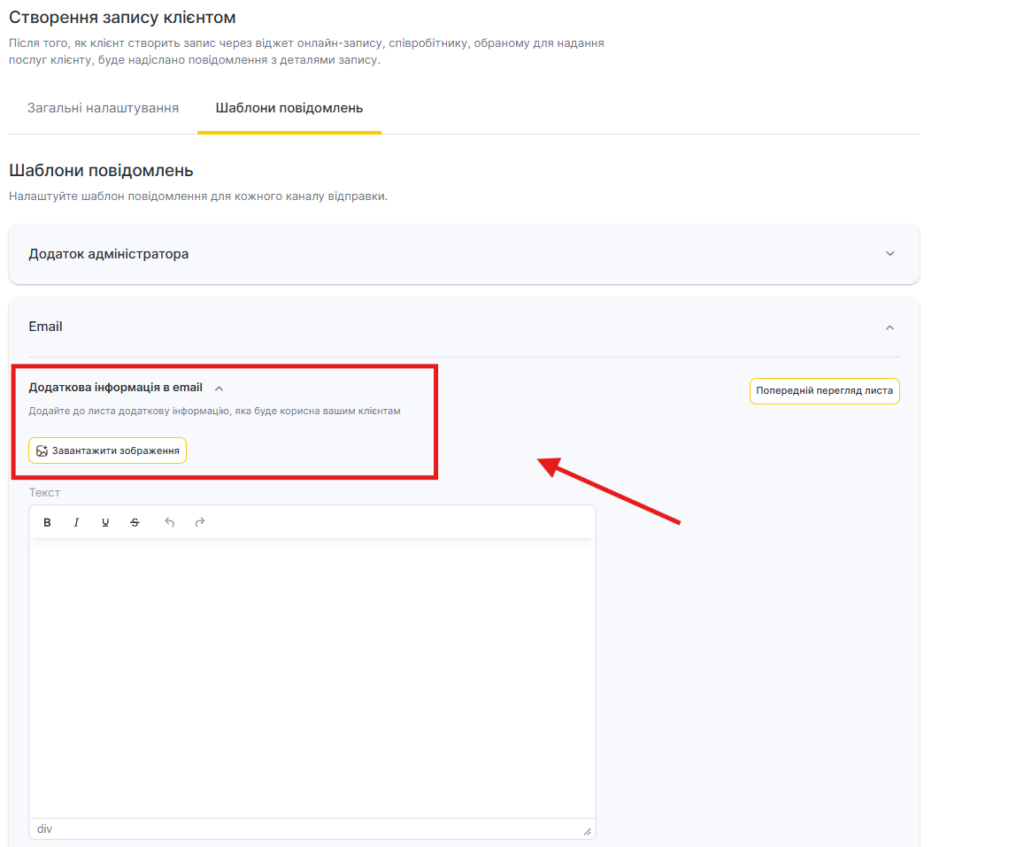Apply italic formatting in editor toolbar
The image size is (1024, 847).
(x=76, y=523)
